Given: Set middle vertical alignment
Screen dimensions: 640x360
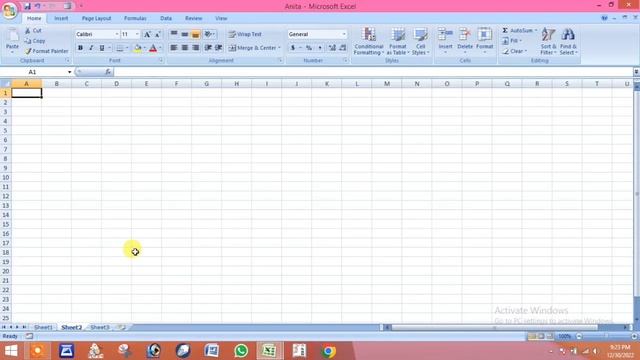Looking at the screenshot, I should point(185,34).
